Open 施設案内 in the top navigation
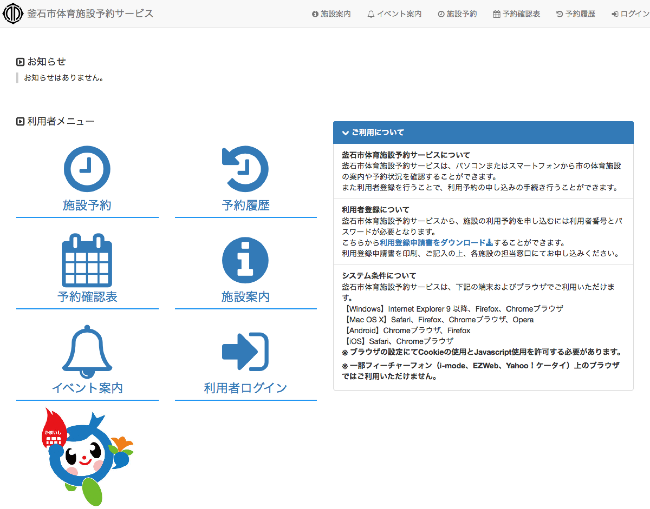The width and height of the screenshot is (650, 509). click(x=331, y=14)
